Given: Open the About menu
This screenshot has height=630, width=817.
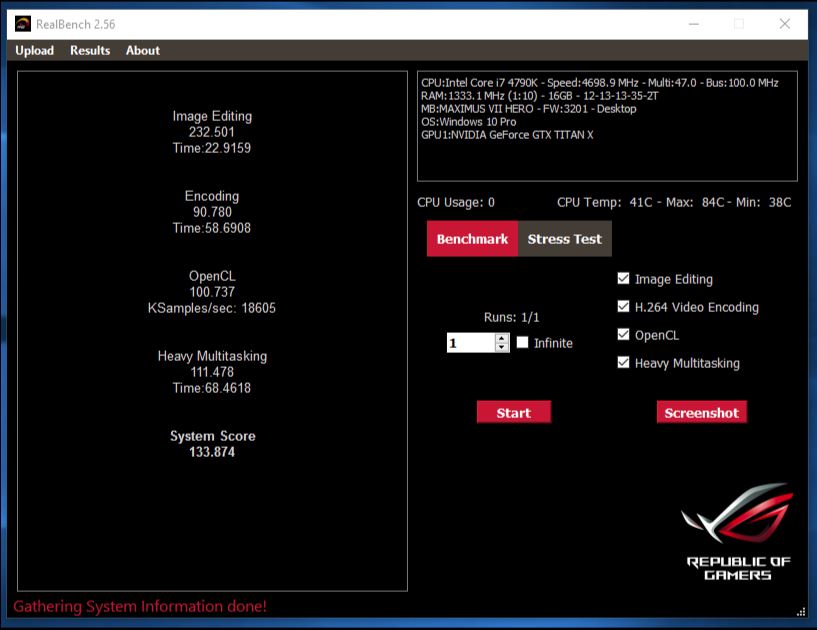Looking at the screenshot, I should [x=143, y=51].
